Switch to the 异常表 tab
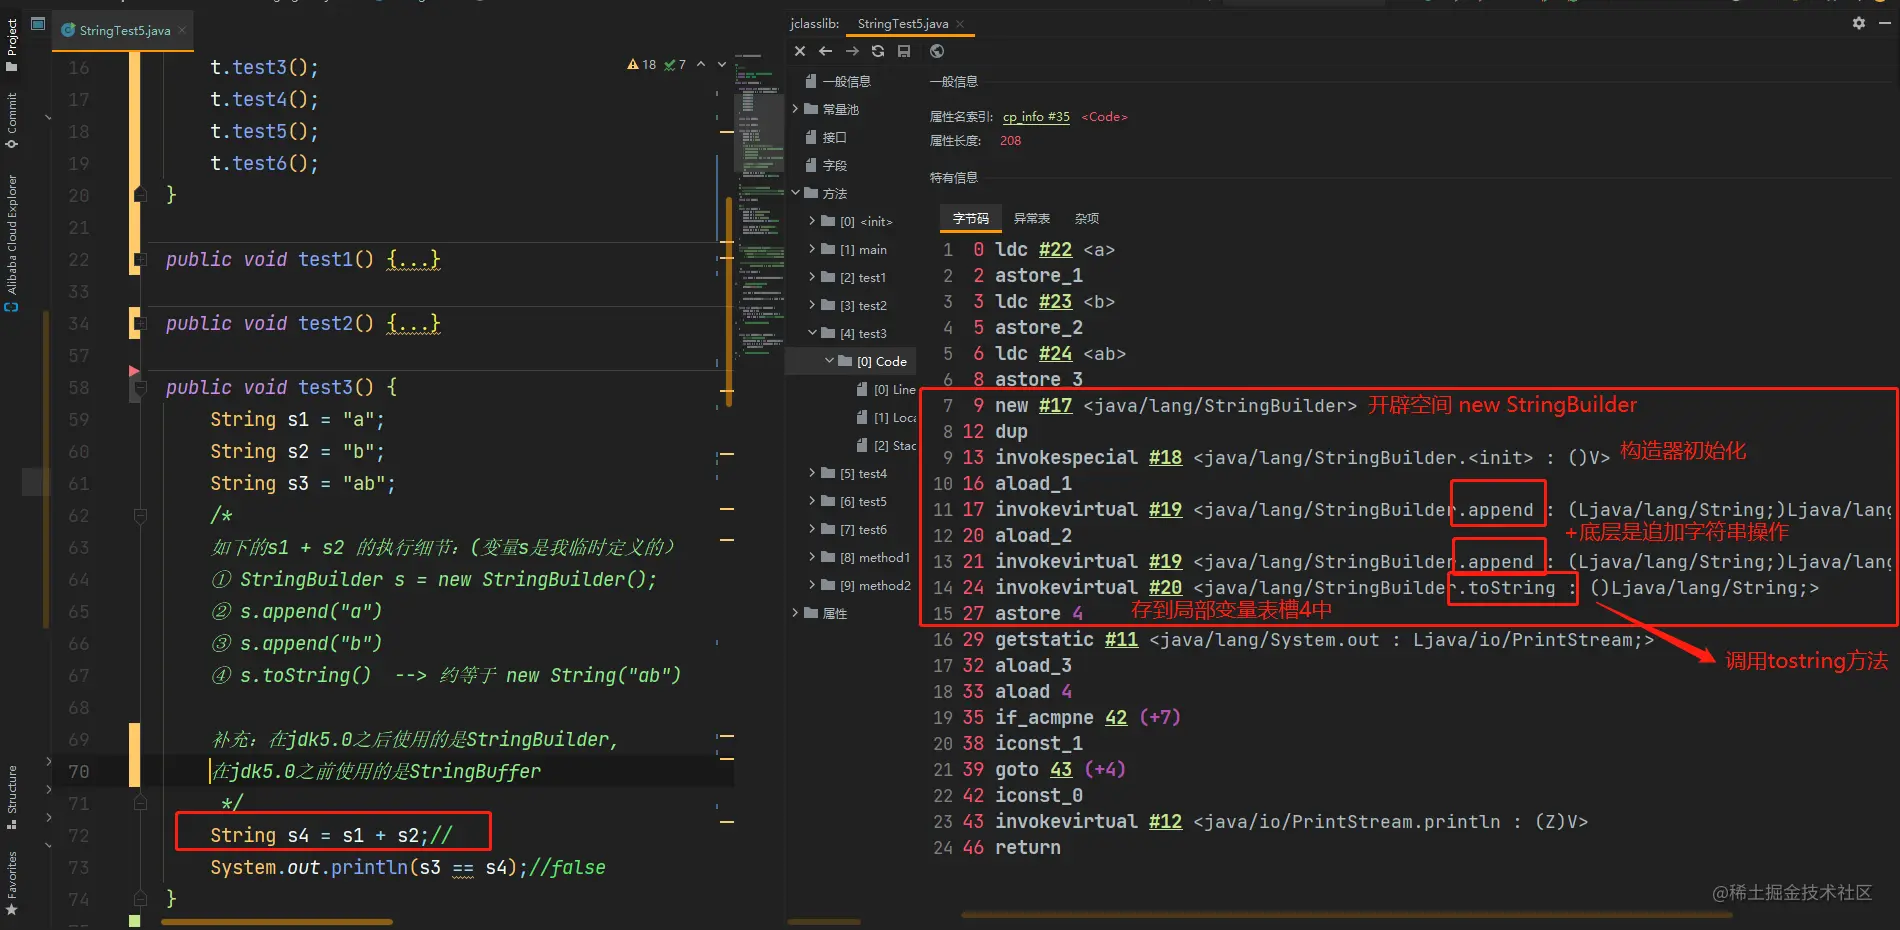This screenshot has width=1900, height=930. point(1031,218)
